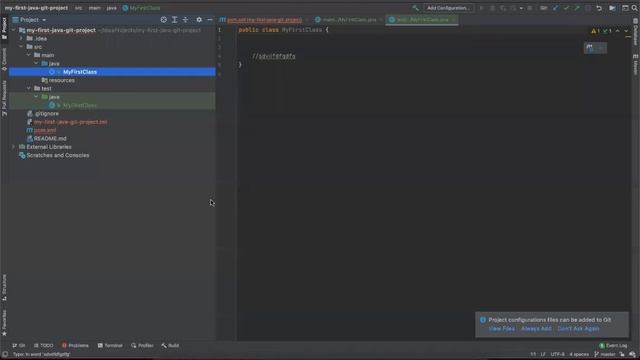The width and height of the screenshot is (640, 360).
Task: Click View Files link in notification
Action: (x=501, y=329)
